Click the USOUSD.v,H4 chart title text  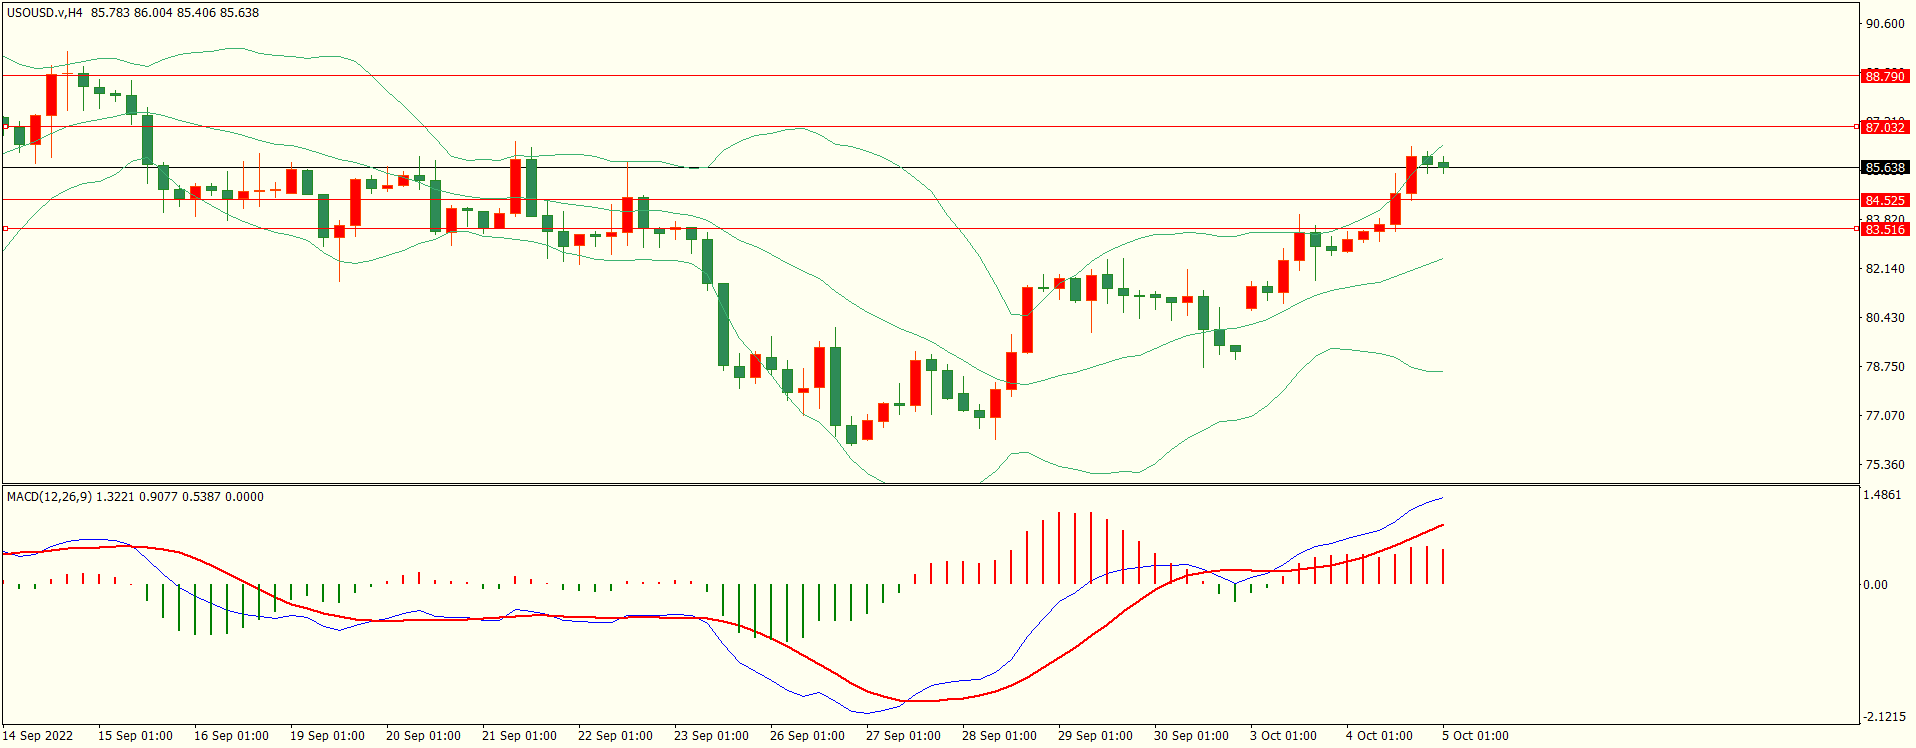(x=45, y=13)
